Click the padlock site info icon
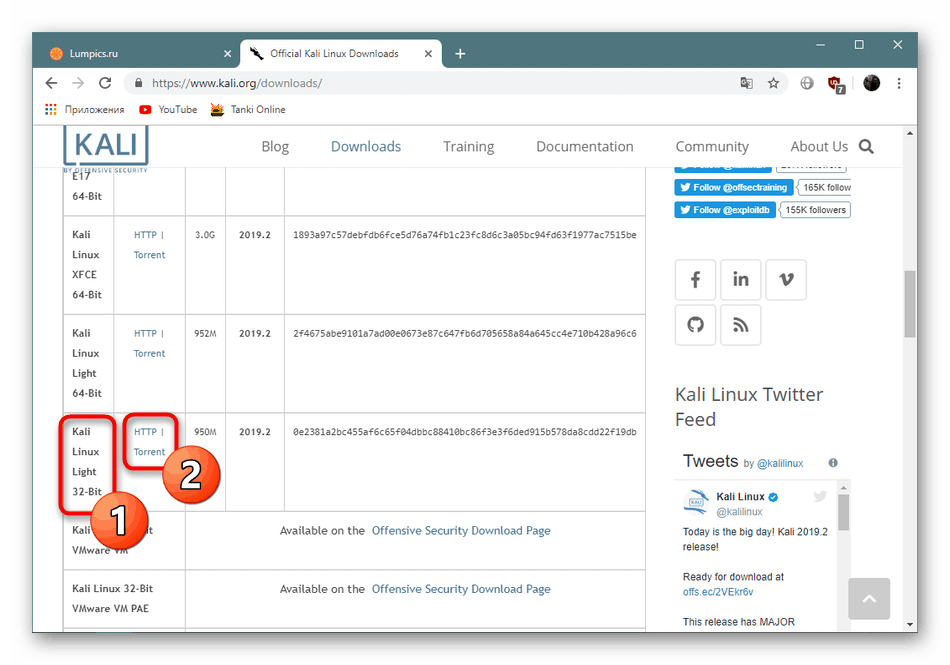Image resolution: width=950 pixels, height=665 pixels. click(138, 83)
